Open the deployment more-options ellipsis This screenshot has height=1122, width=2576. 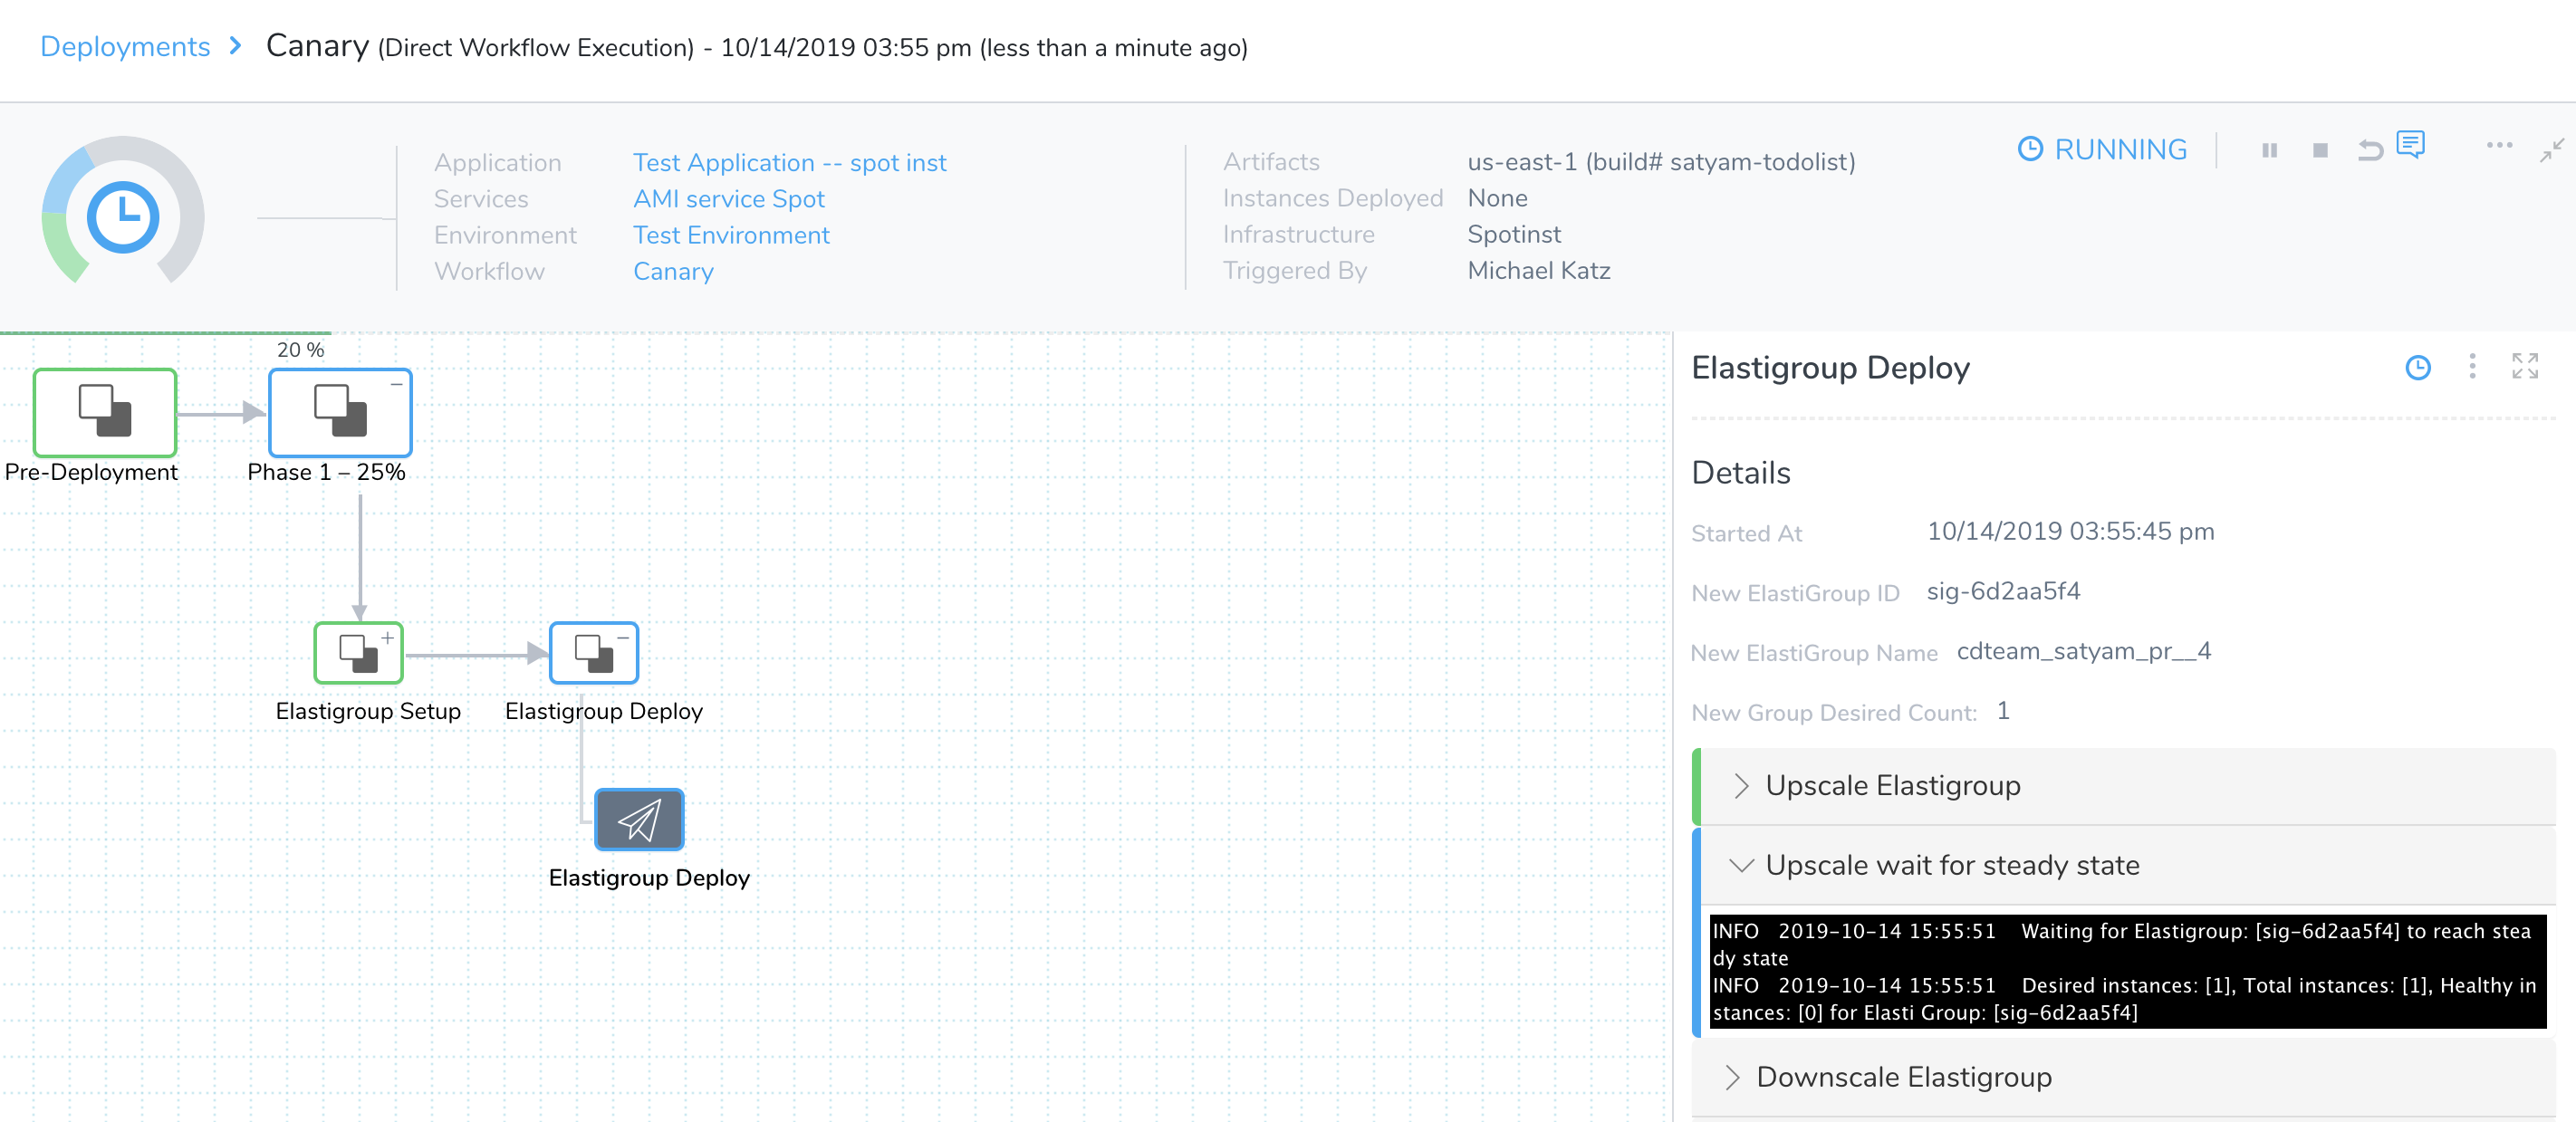[2498, 146]
